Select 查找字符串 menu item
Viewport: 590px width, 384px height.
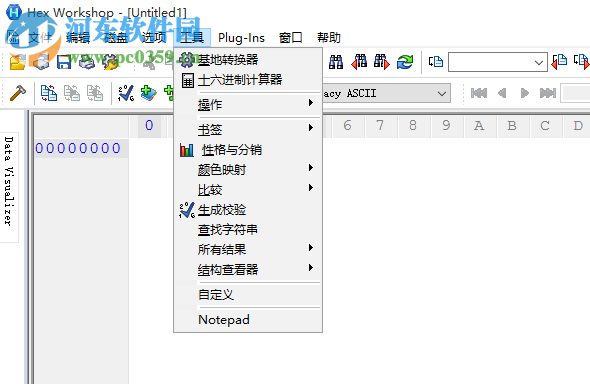coord(248,229)
